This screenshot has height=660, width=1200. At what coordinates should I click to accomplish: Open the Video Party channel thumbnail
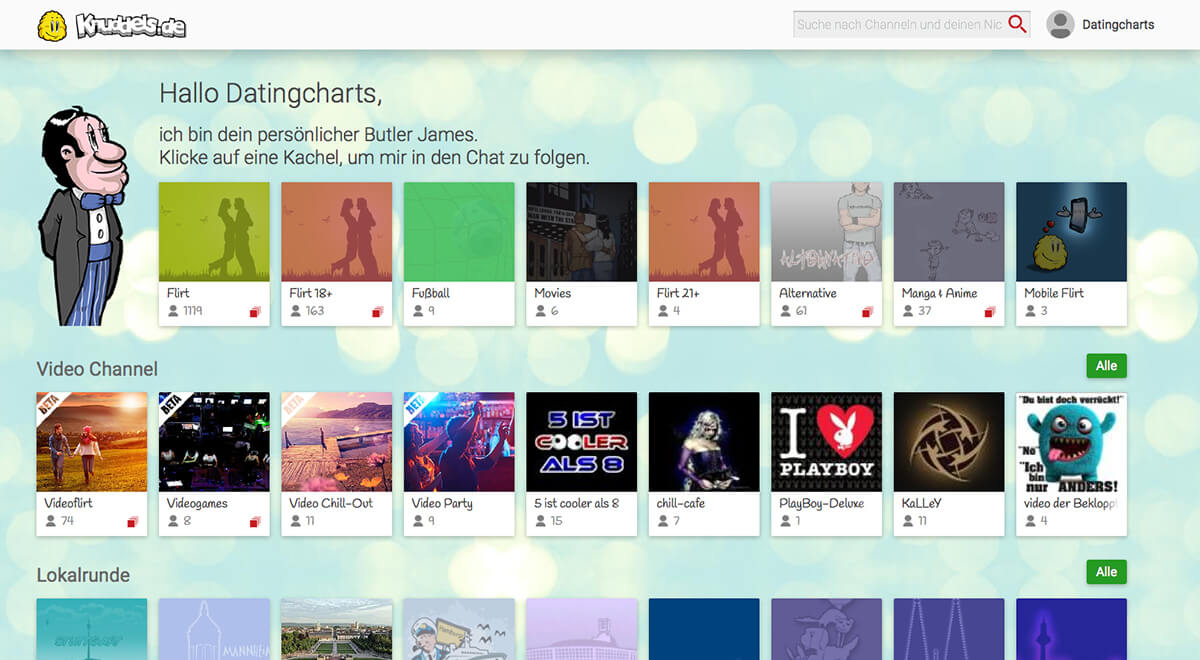(x=459, y=442)
